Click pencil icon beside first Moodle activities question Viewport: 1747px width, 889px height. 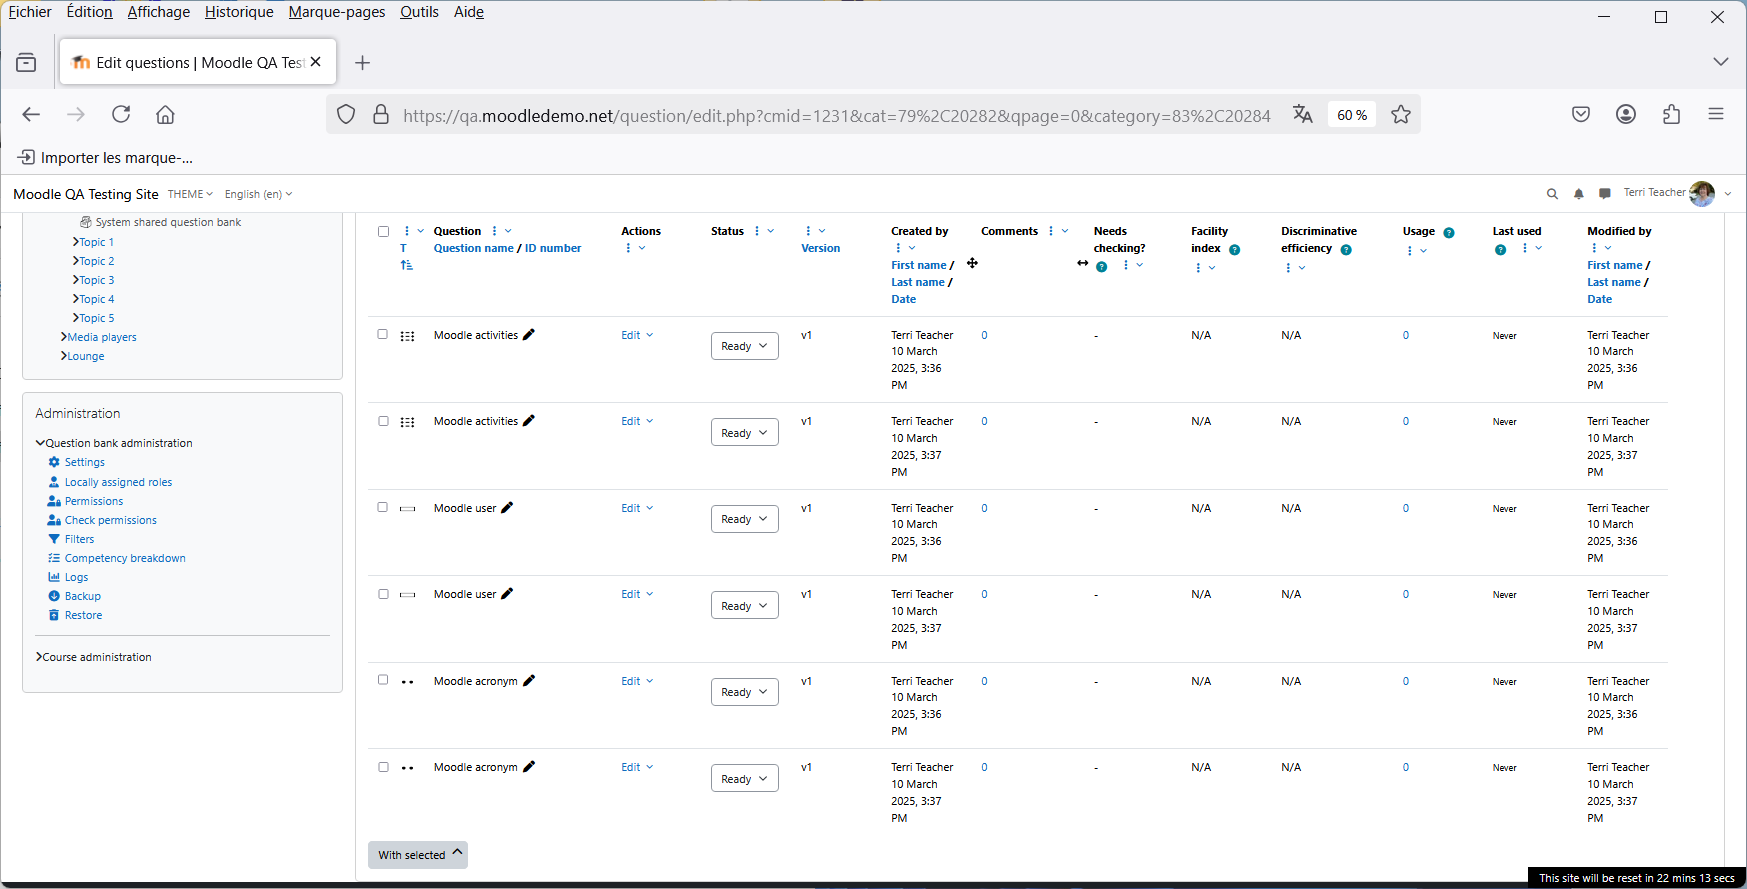point(529,335)
